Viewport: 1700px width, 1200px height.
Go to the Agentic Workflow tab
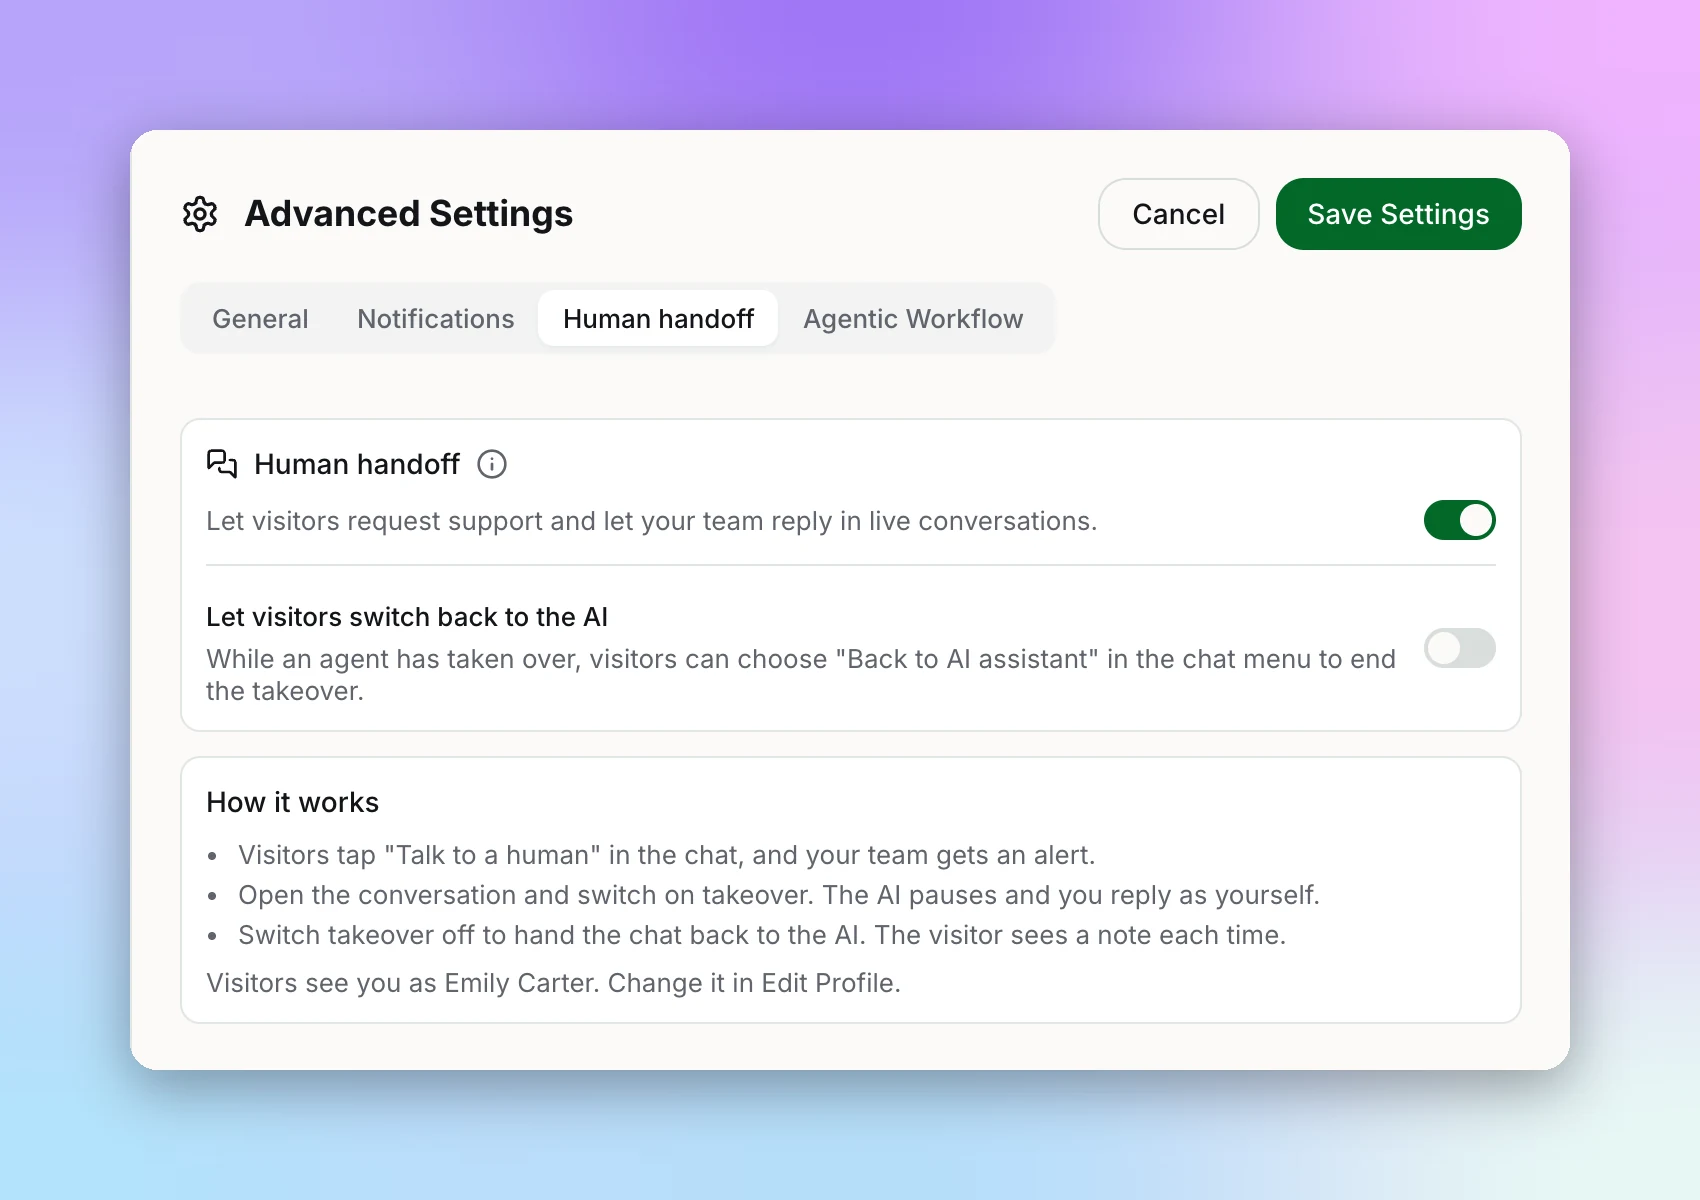[913, 318]
